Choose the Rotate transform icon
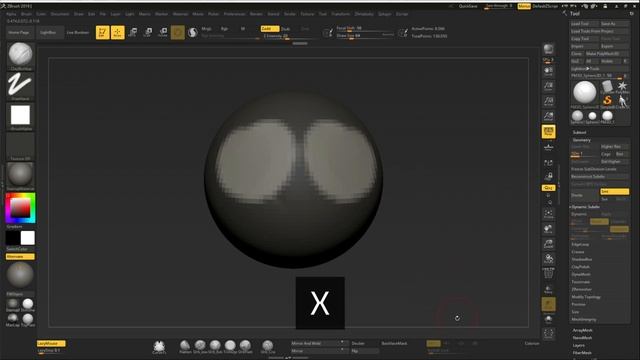Image resolution: width=640 pixels, height=360 pixels. (163, 32)
